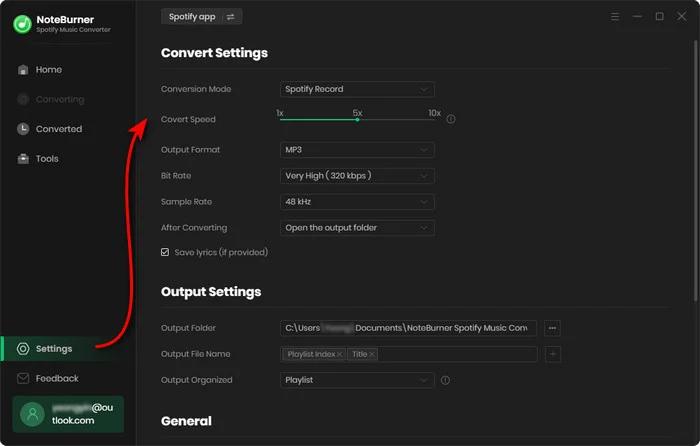Open the Sample Rate 48 kHz dropdown
The image size is (700, 446).
coord(357,202)
